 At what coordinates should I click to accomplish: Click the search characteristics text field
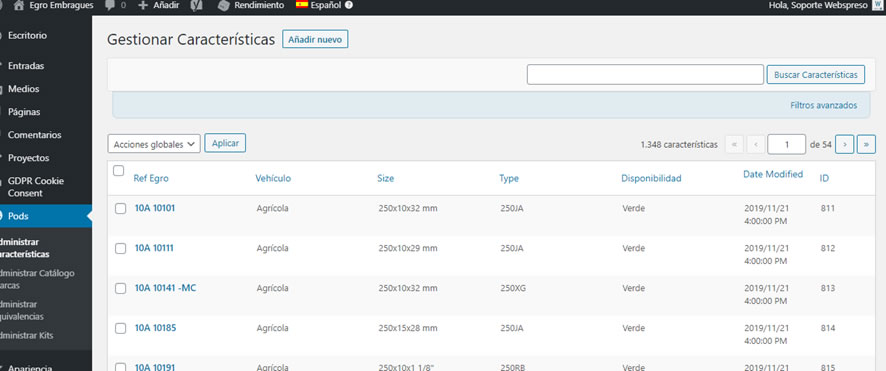point(645,75)
